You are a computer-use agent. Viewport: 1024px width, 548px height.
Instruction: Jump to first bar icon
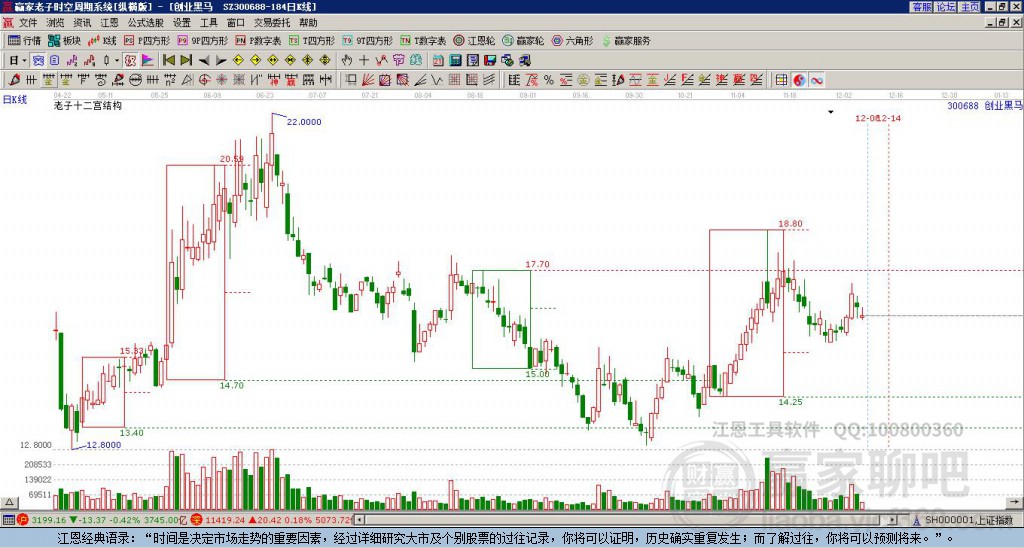[x=168, y=61]
